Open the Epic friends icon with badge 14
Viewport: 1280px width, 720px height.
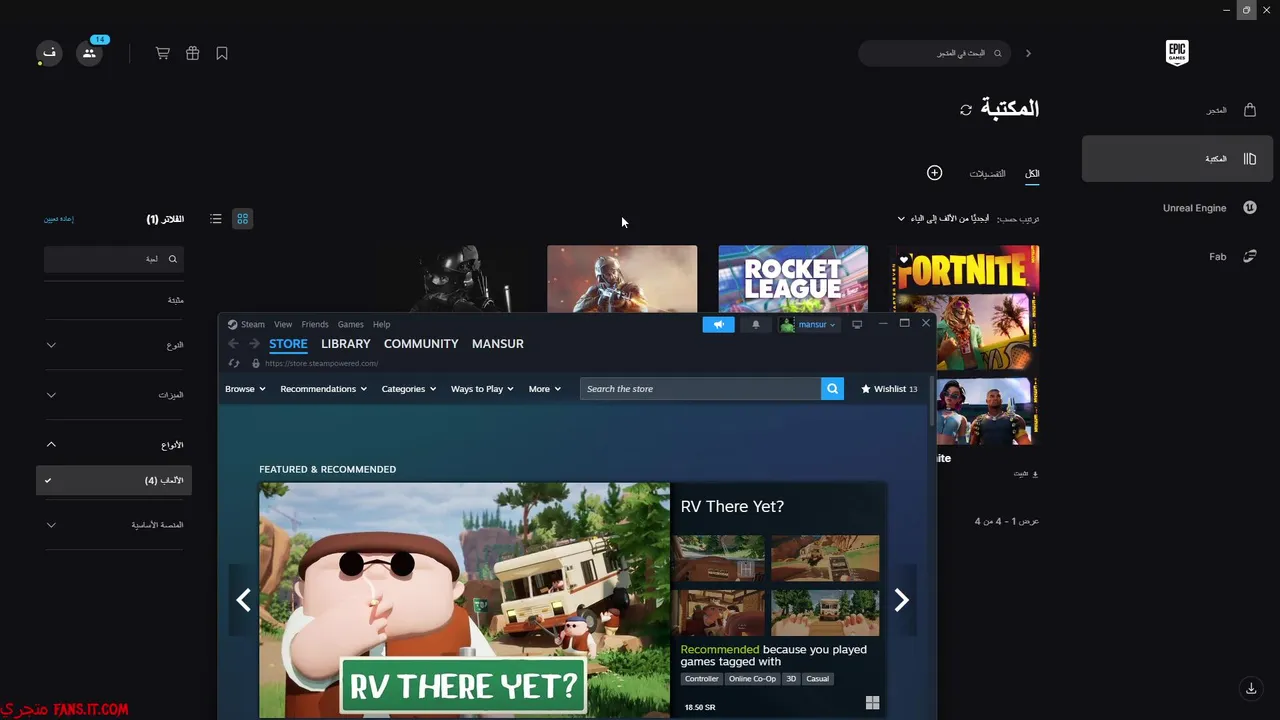[x=90, y=52]
